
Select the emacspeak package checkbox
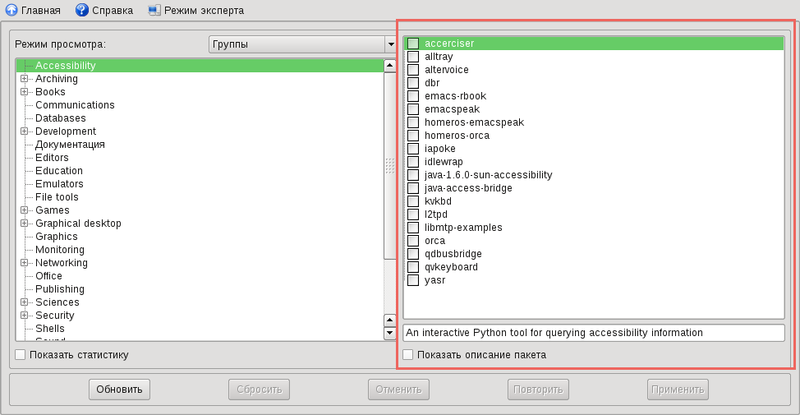(413, 109)
